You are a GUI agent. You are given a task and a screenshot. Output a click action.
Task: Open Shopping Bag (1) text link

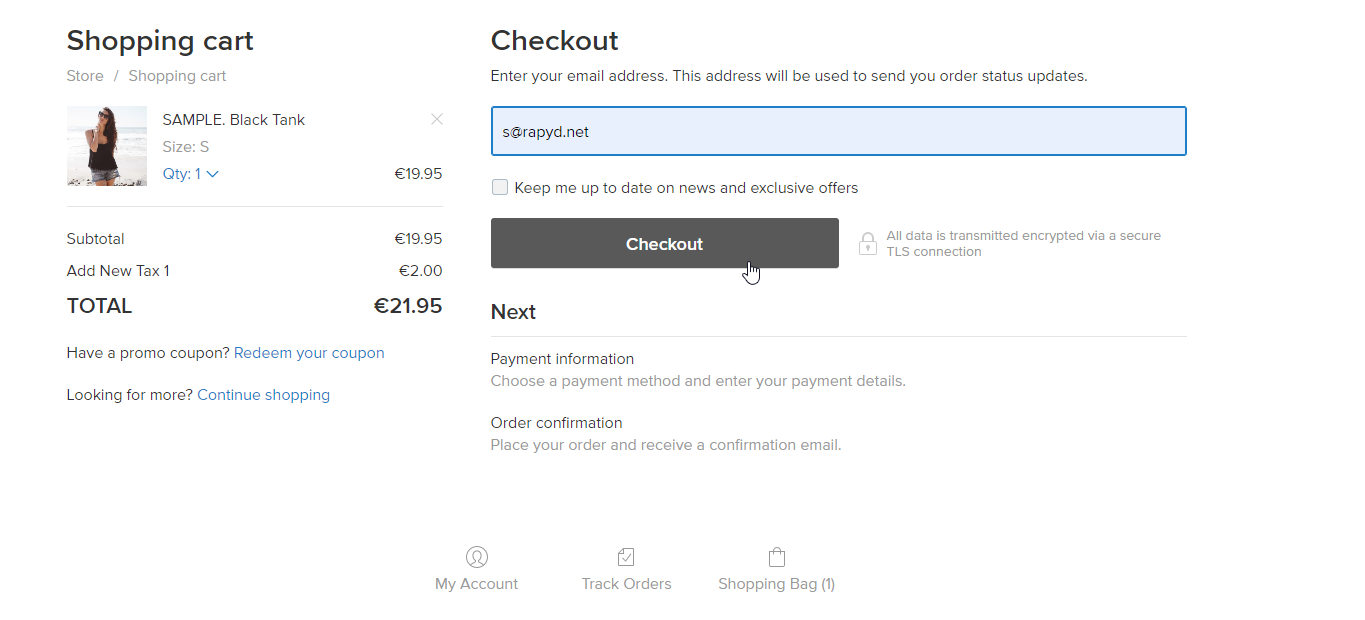[776, 584]
